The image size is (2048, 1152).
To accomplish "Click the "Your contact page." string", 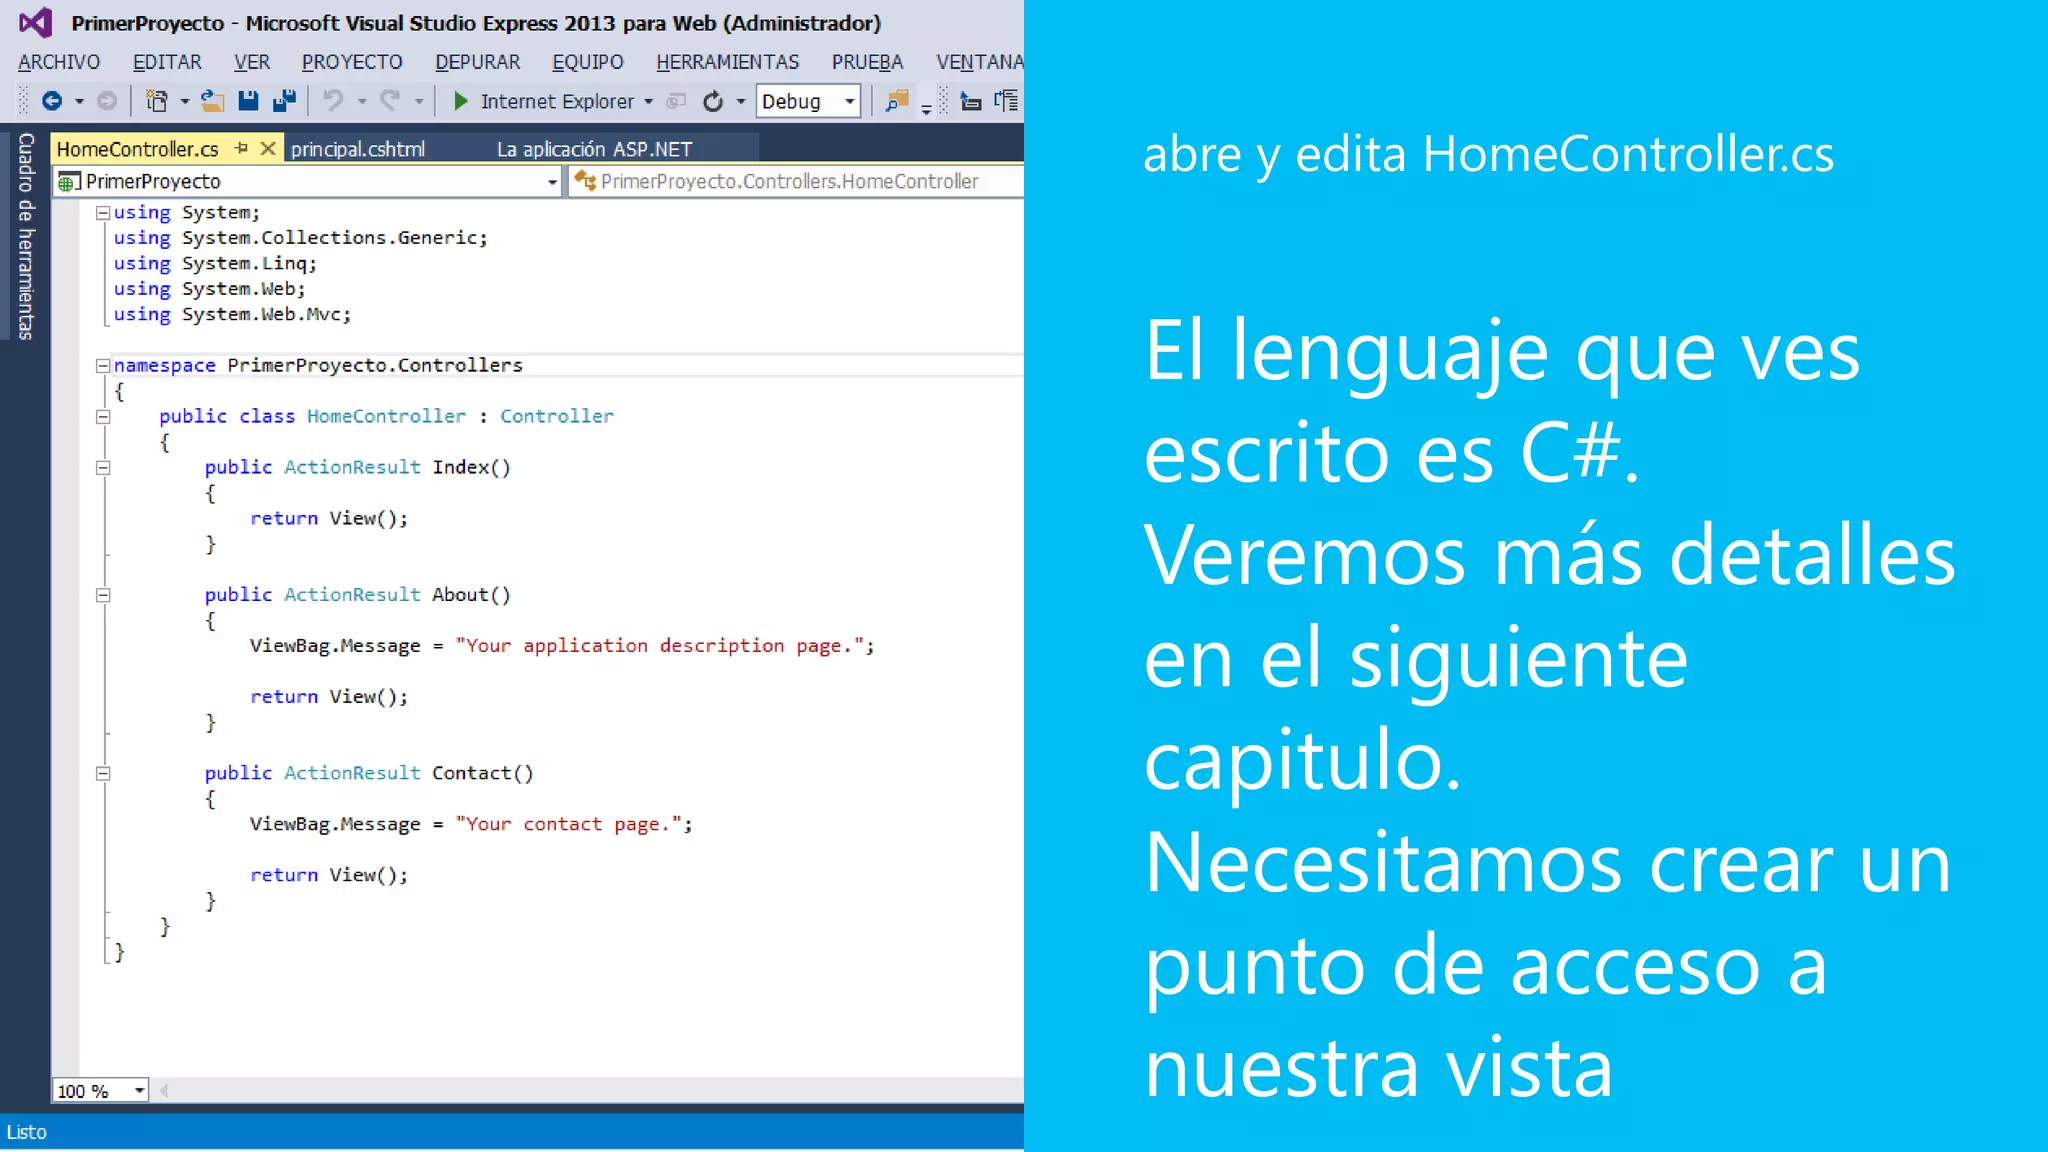I will pyautogui.click(x=569, y=824).
